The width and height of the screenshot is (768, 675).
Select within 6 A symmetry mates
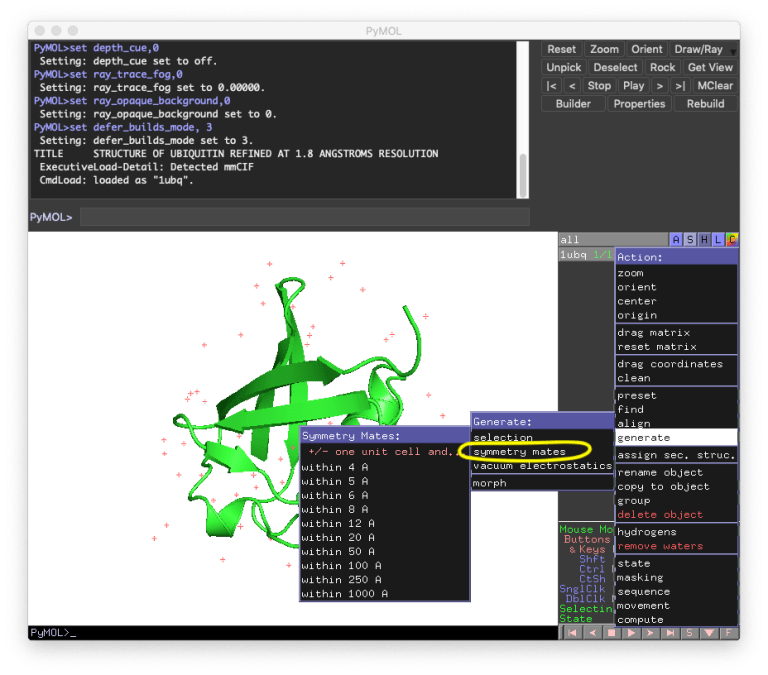pos(384,496)
